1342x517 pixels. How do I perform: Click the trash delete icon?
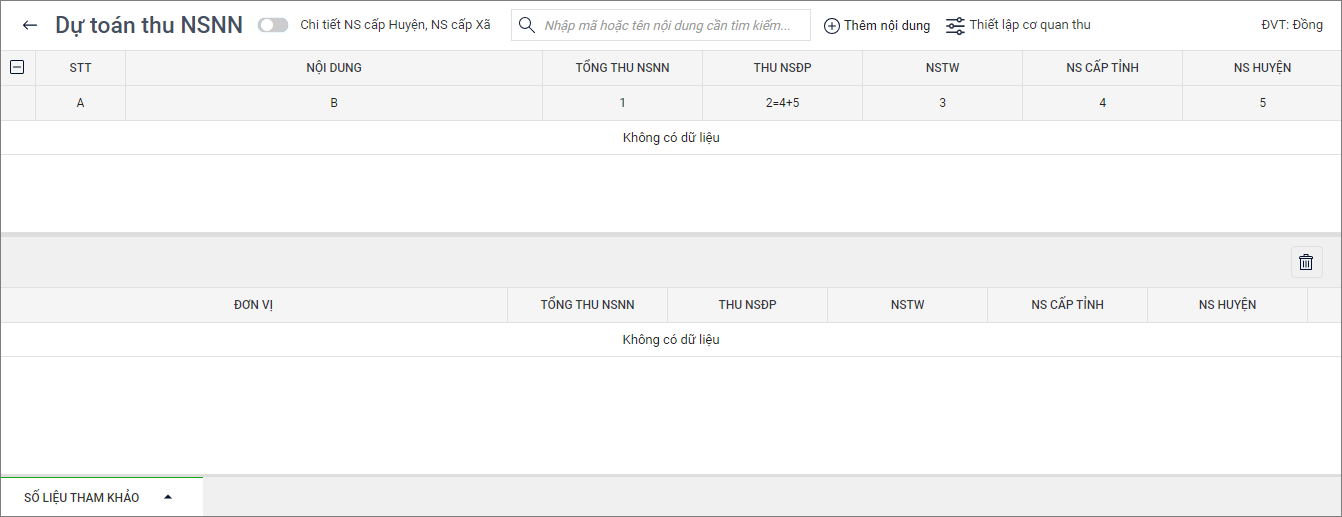click(x=1306, y=262)
